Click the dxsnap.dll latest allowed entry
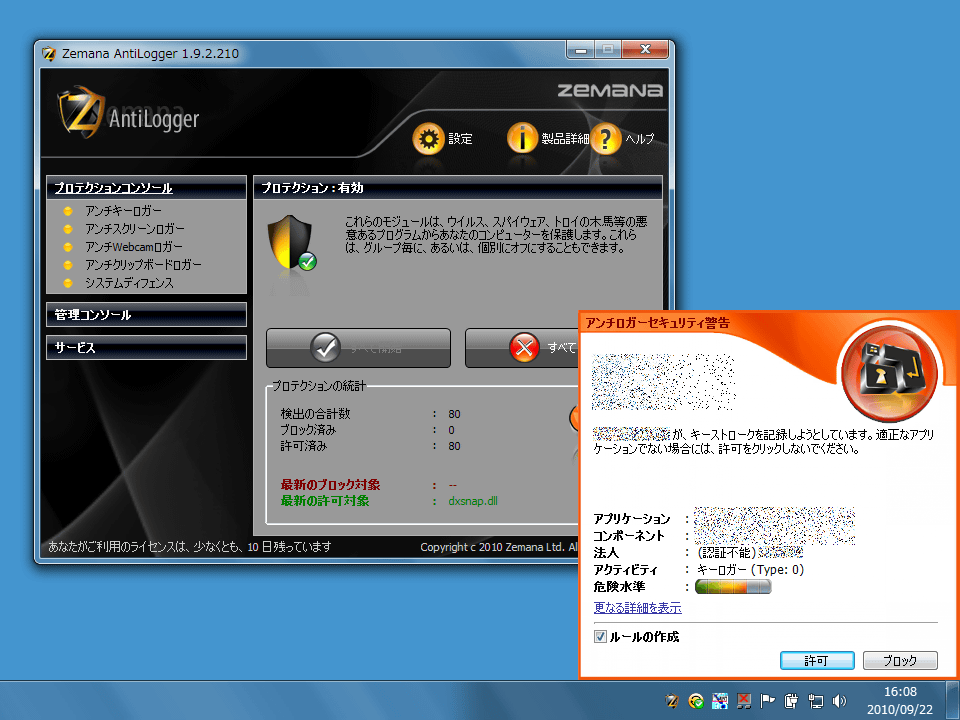 [473, 501]
